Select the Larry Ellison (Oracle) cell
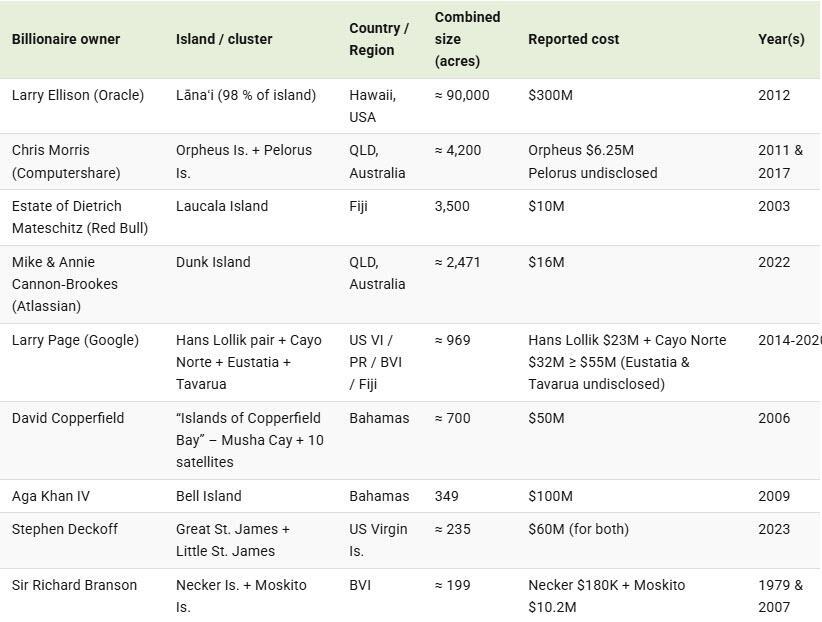The image size is (822, 622). click(x=78, y=95)
